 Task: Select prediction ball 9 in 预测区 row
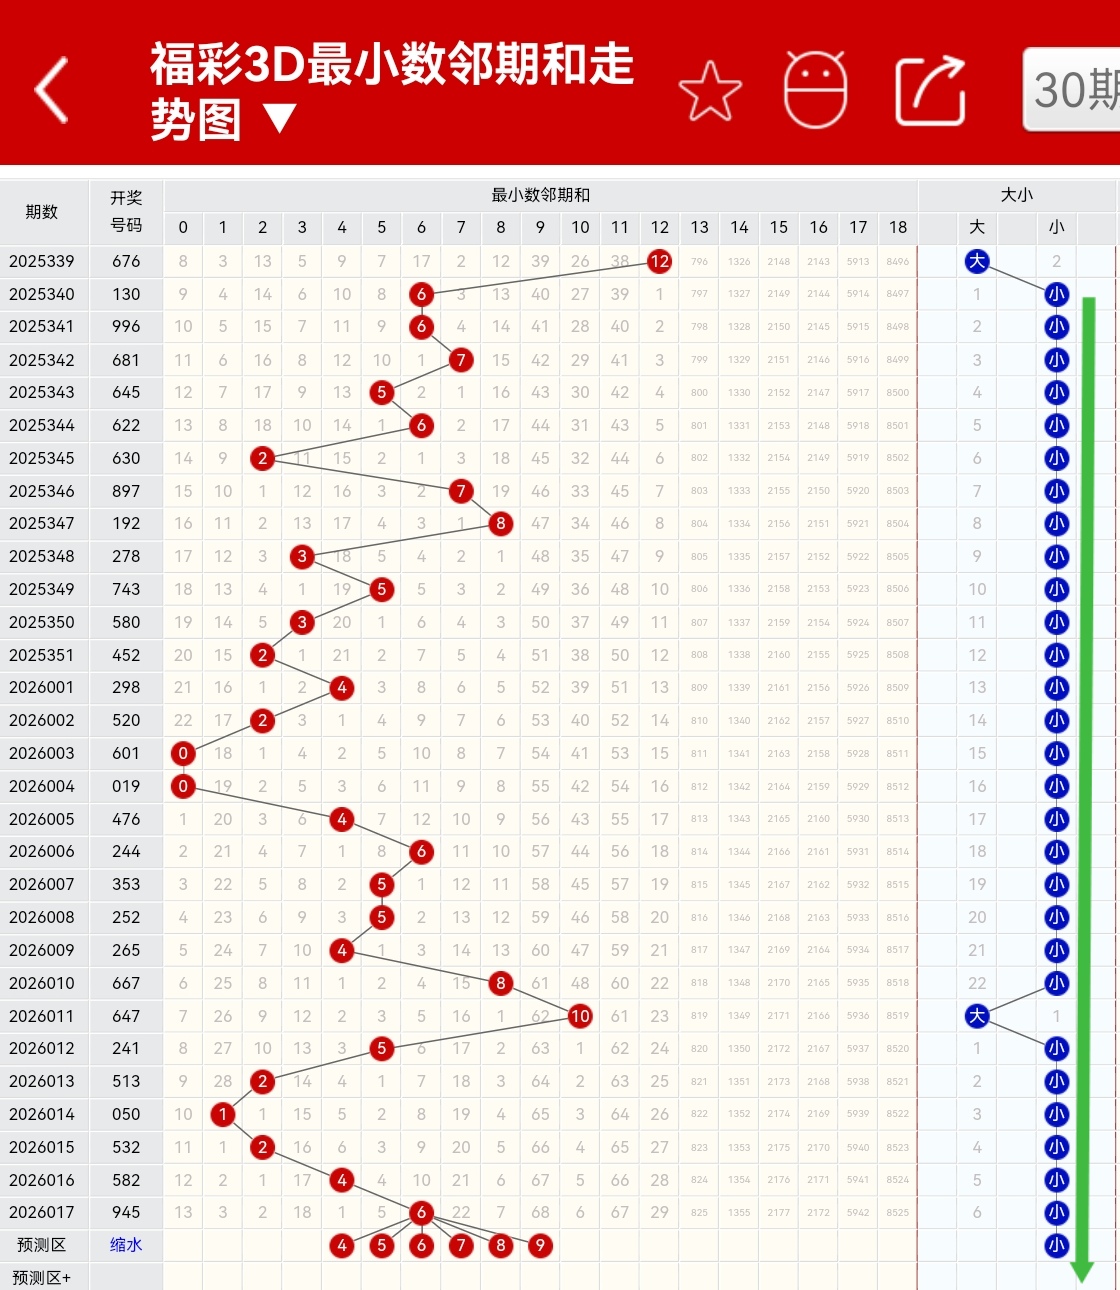[540, 1246]
